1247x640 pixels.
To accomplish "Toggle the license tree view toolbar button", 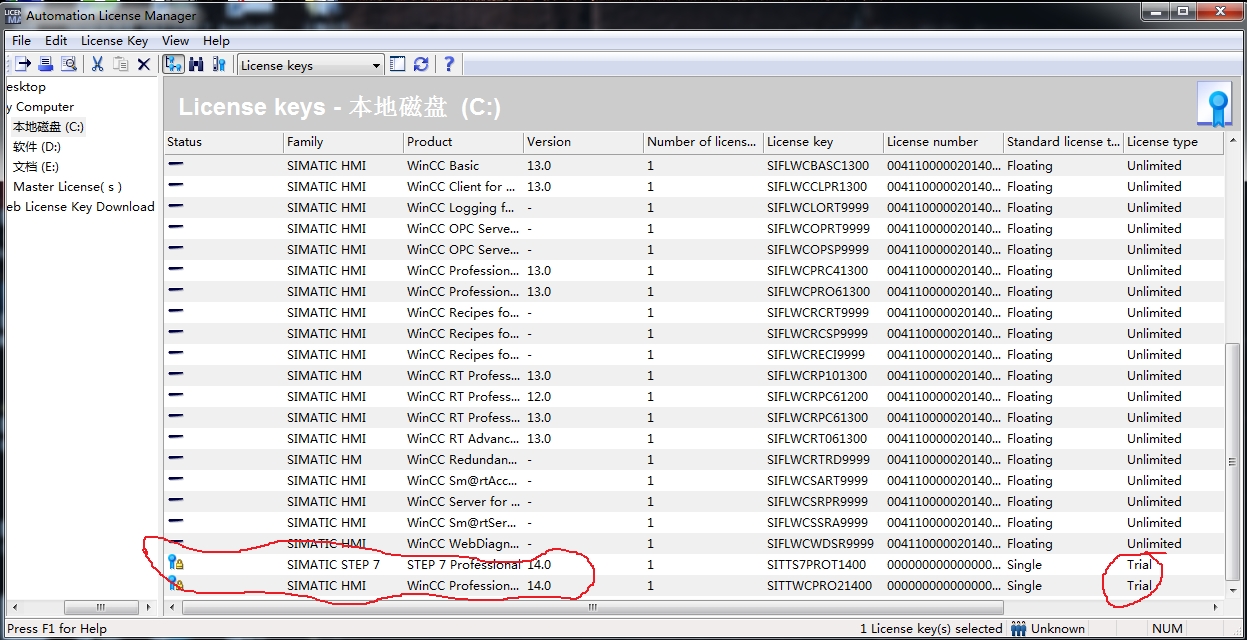I will click(x=173, y=65).
